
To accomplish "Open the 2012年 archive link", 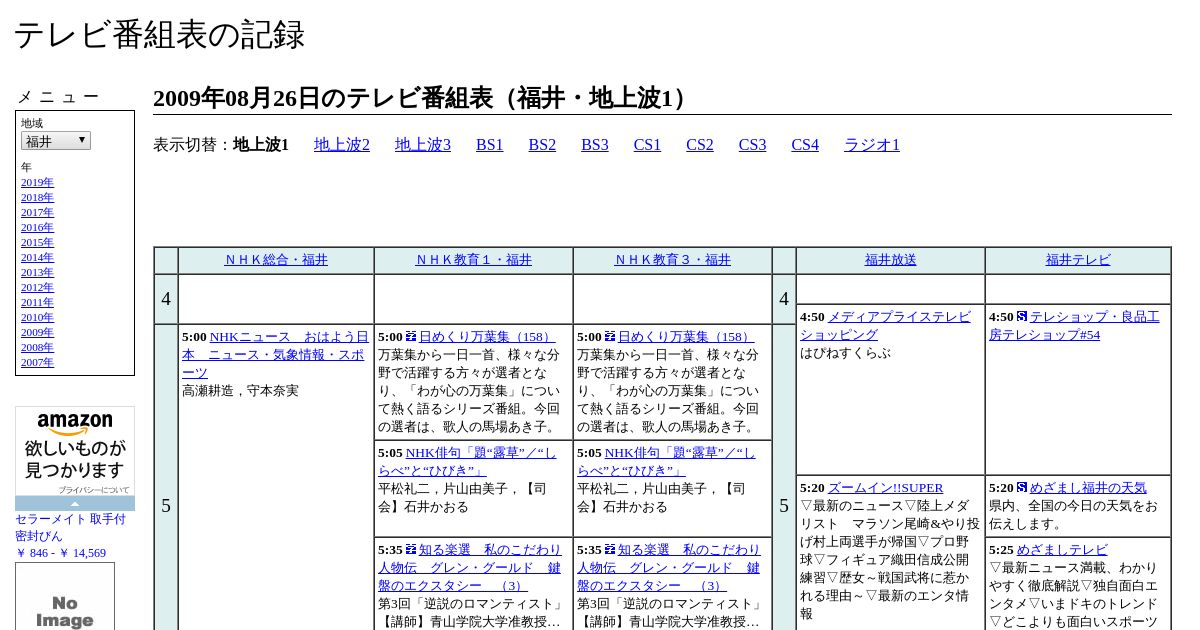I will (x=37, y=287).
